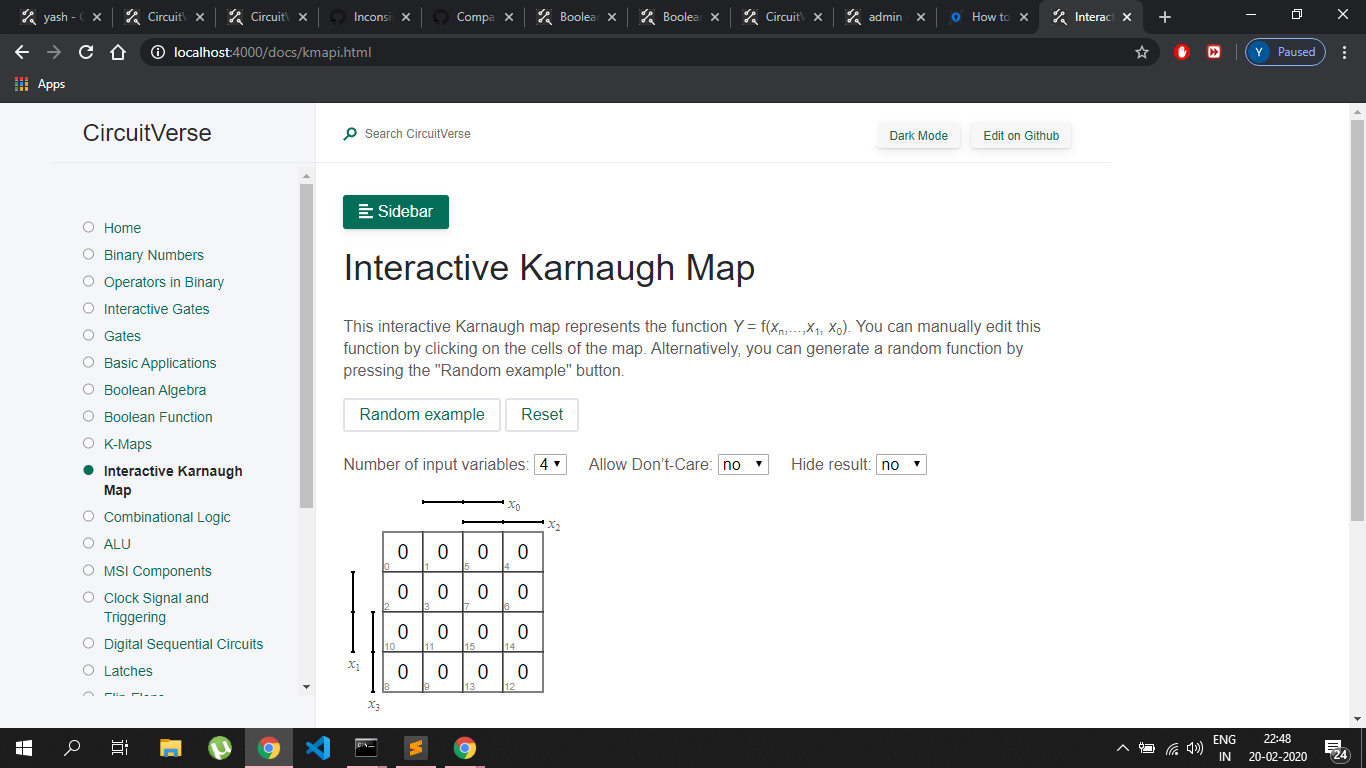
Task: Toggle Karnaugh map cell 12
Action: coord(522,672)
